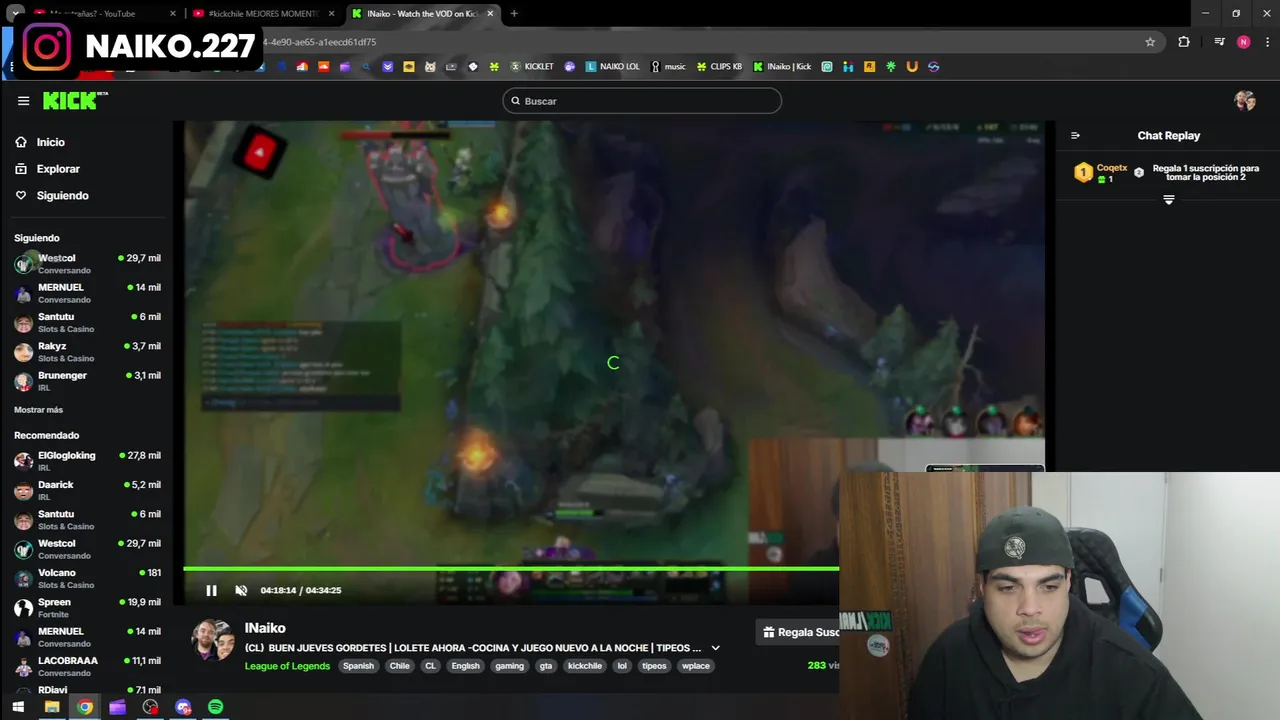1280x720 pixels.
Task: Open Explorar in sidebar
Action: (47, 169)
